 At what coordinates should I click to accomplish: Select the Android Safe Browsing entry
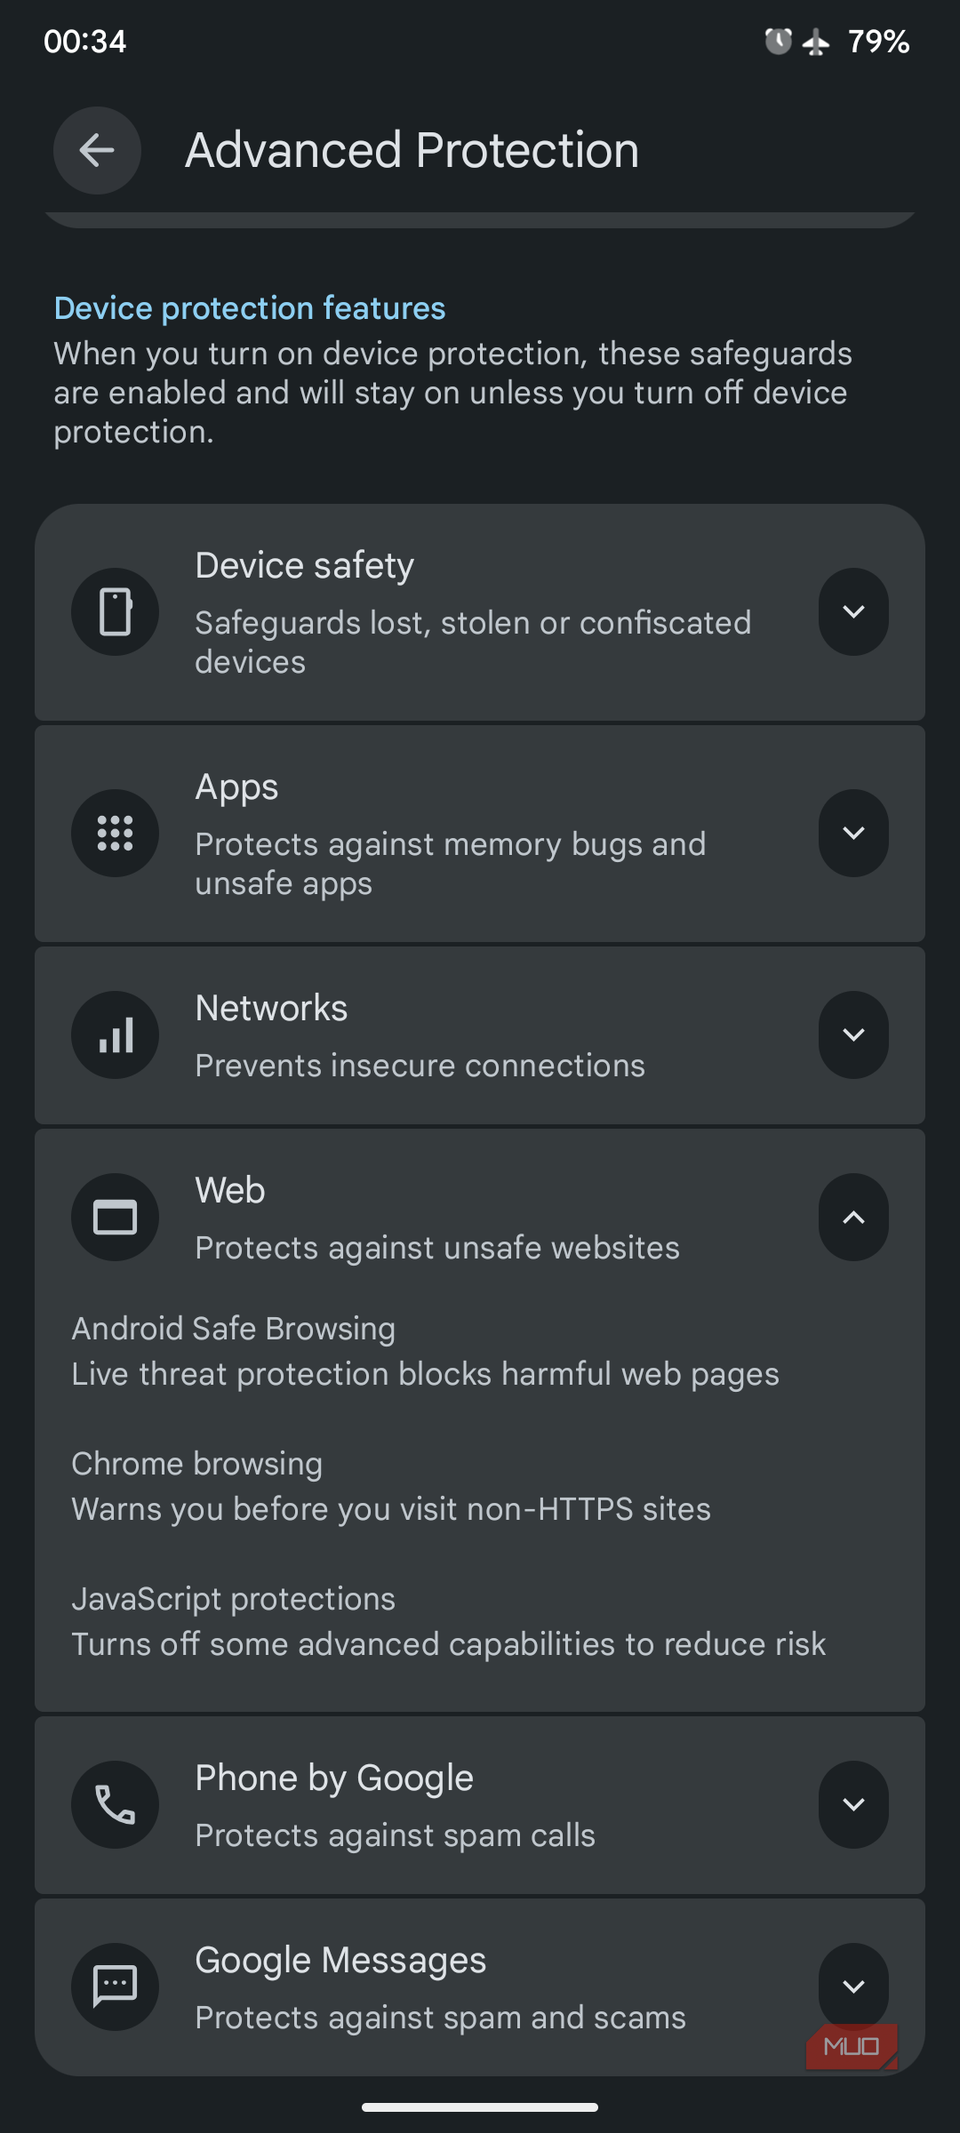(x=425, y=1351)
